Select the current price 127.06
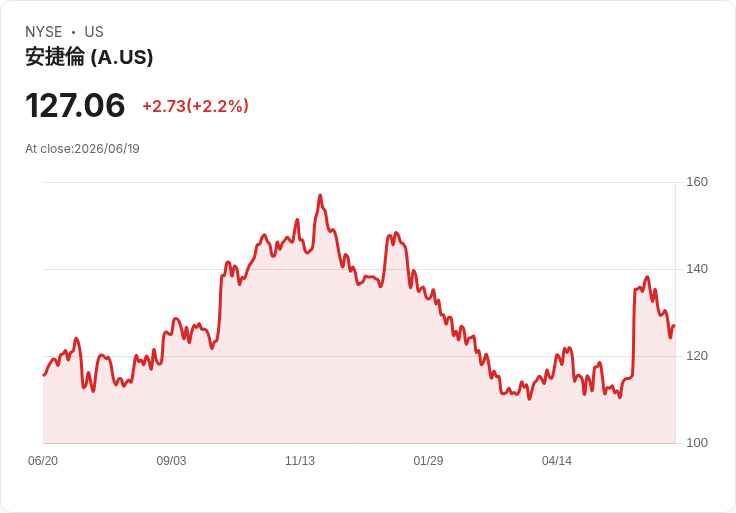The width and height of the screenshot is (736, 513). pos(75,105)
